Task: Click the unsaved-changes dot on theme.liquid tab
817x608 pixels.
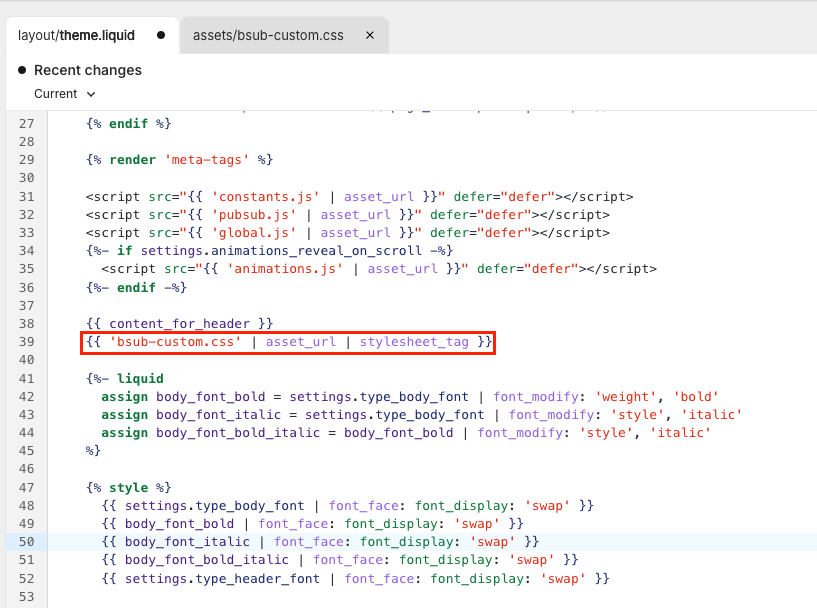Action: (x=161, y=35)
